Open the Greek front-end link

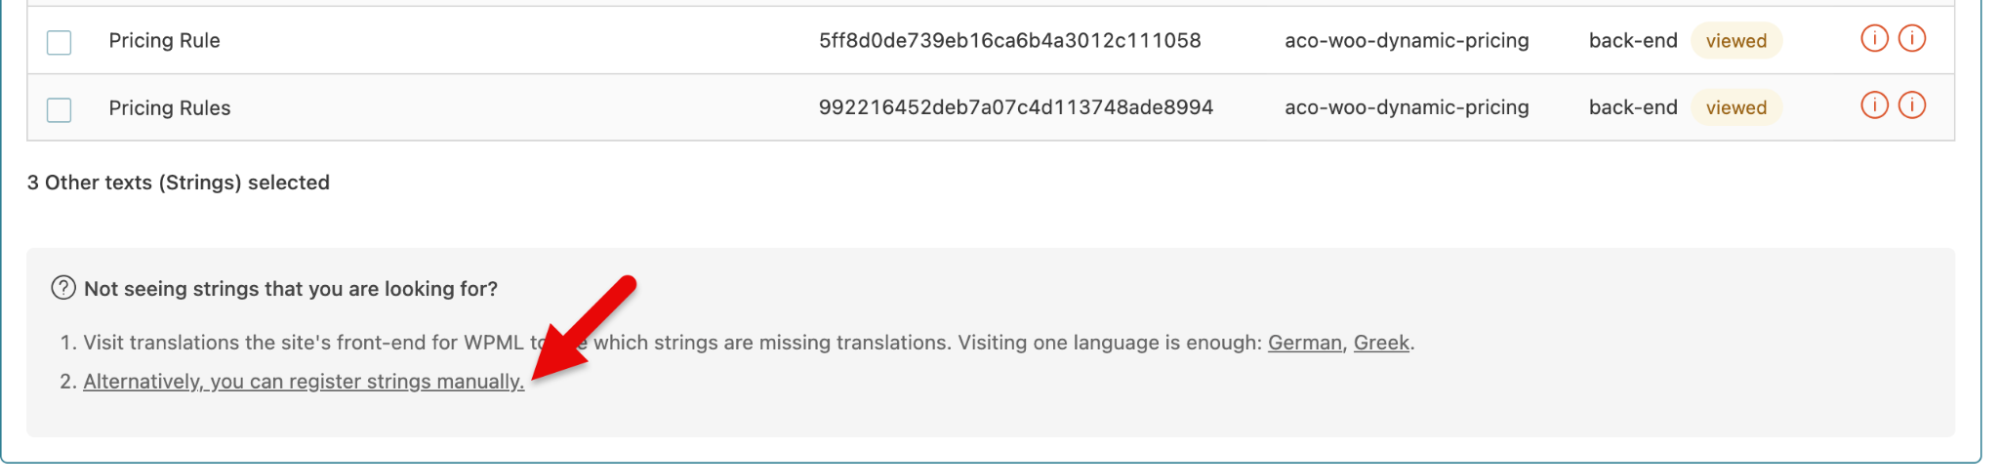click(1381, 342)
